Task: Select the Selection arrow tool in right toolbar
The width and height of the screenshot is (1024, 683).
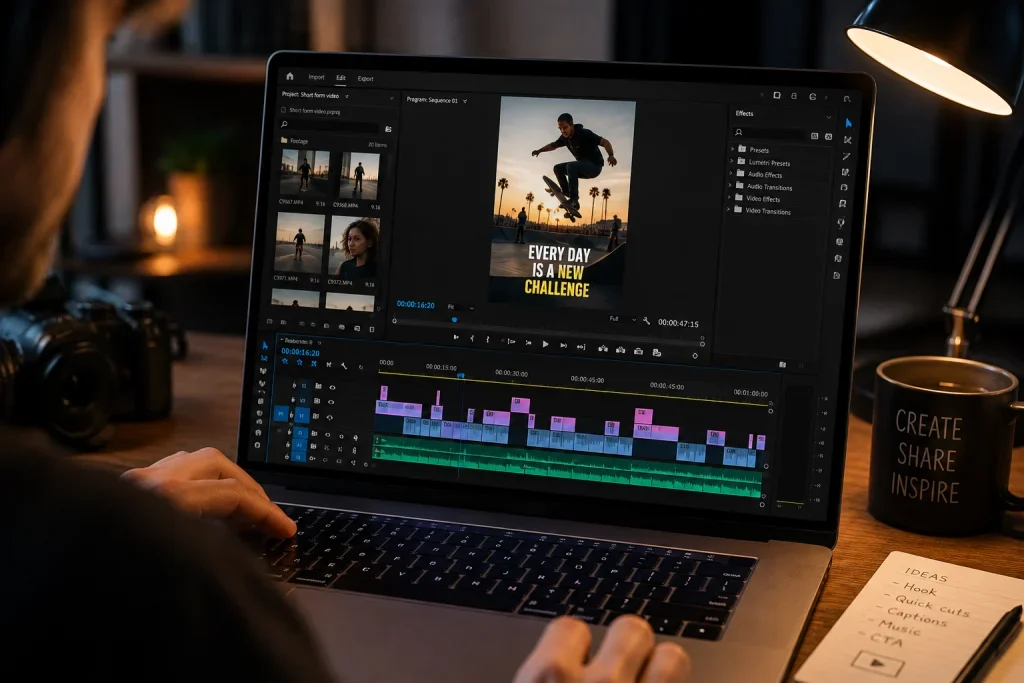Action: tap(848, 123)
